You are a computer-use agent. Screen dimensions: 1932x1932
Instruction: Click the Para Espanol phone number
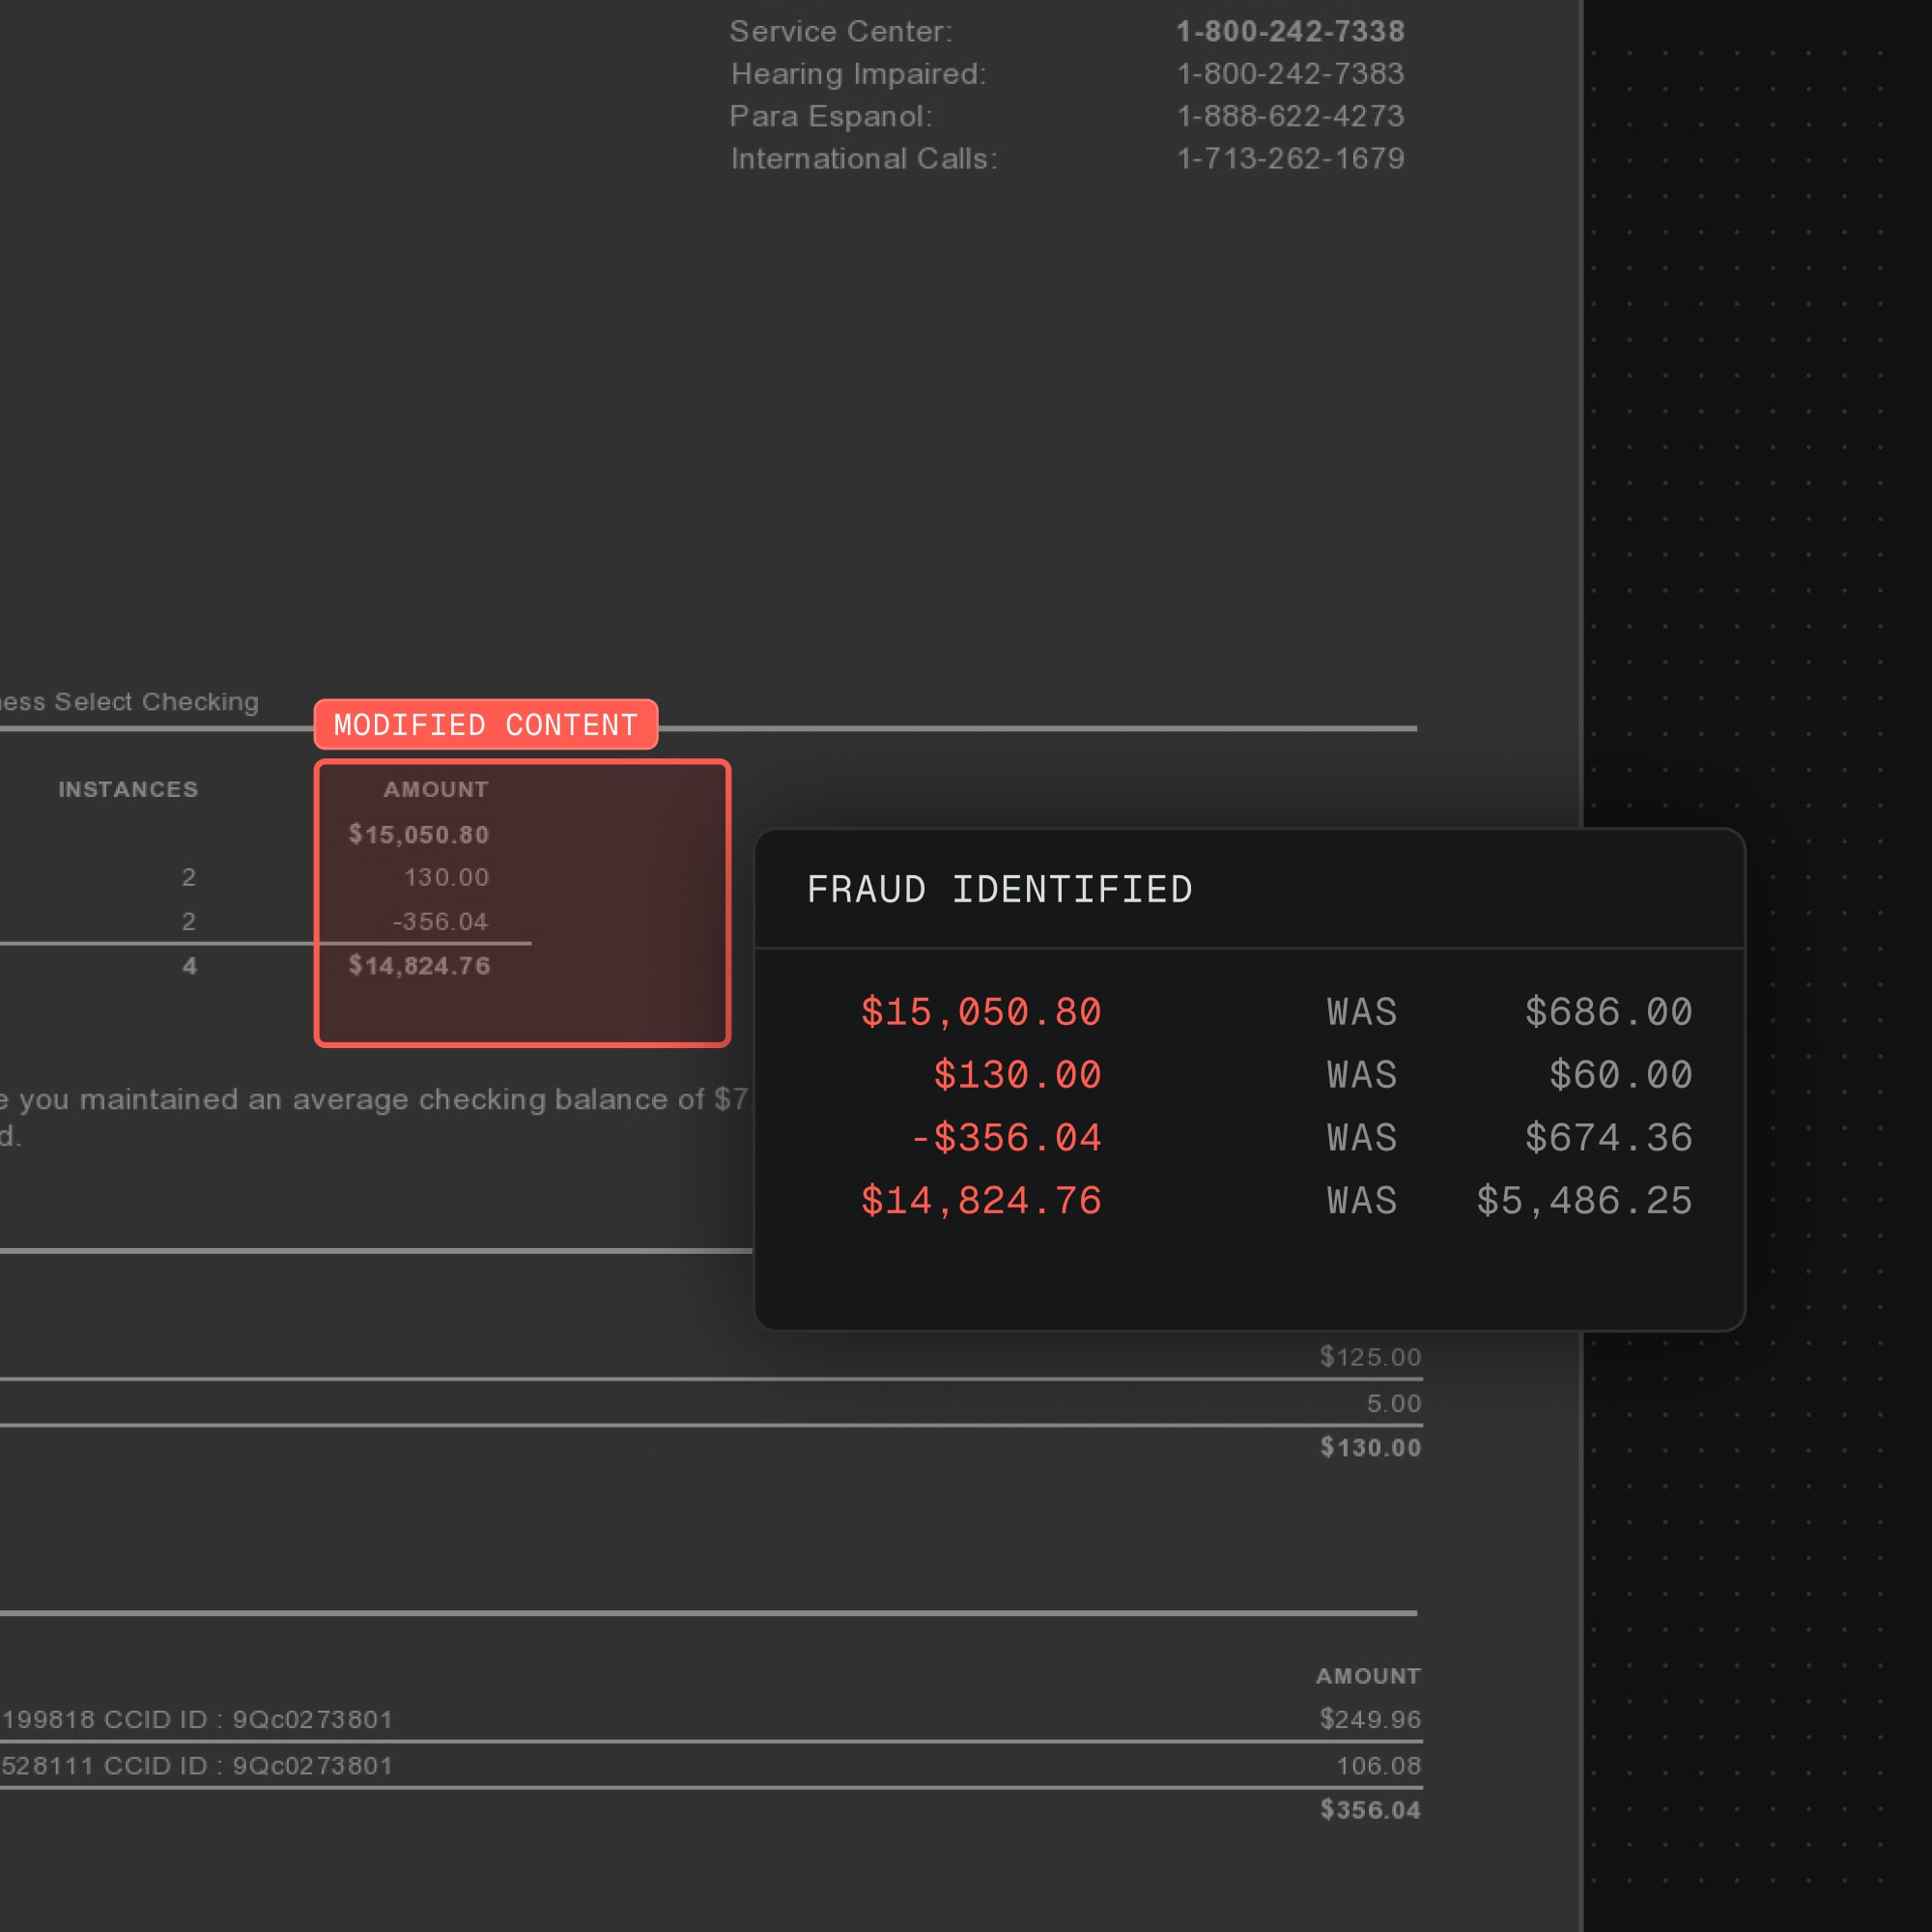point(1290,116)
